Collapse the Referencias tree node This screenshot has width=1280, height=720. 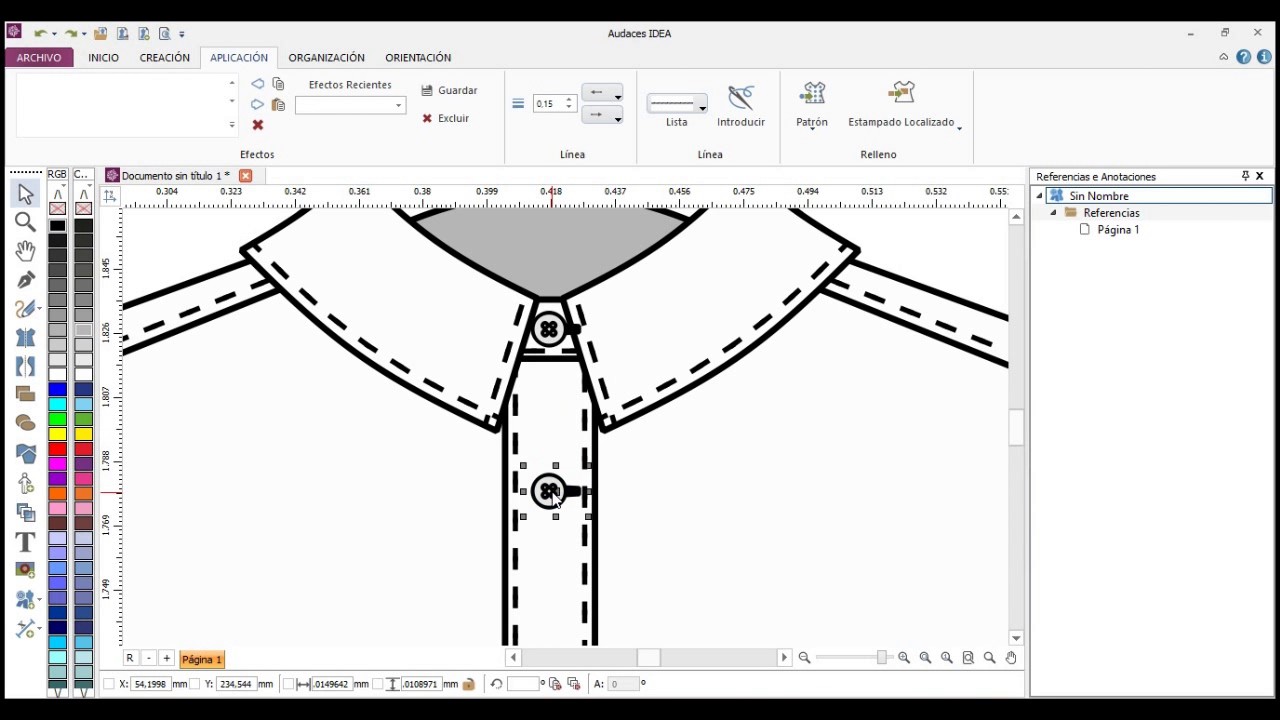(x=1053, y=213)
